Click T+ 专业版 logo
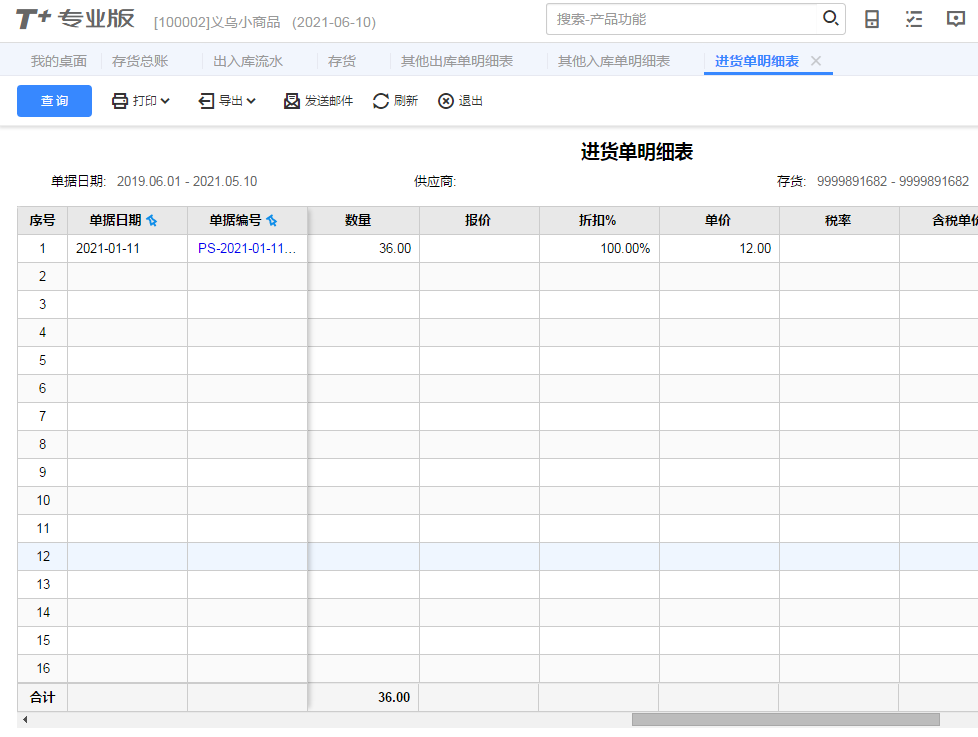Viewport: 978px width, 737px height. pyautogui.click(x=75, y=19)
